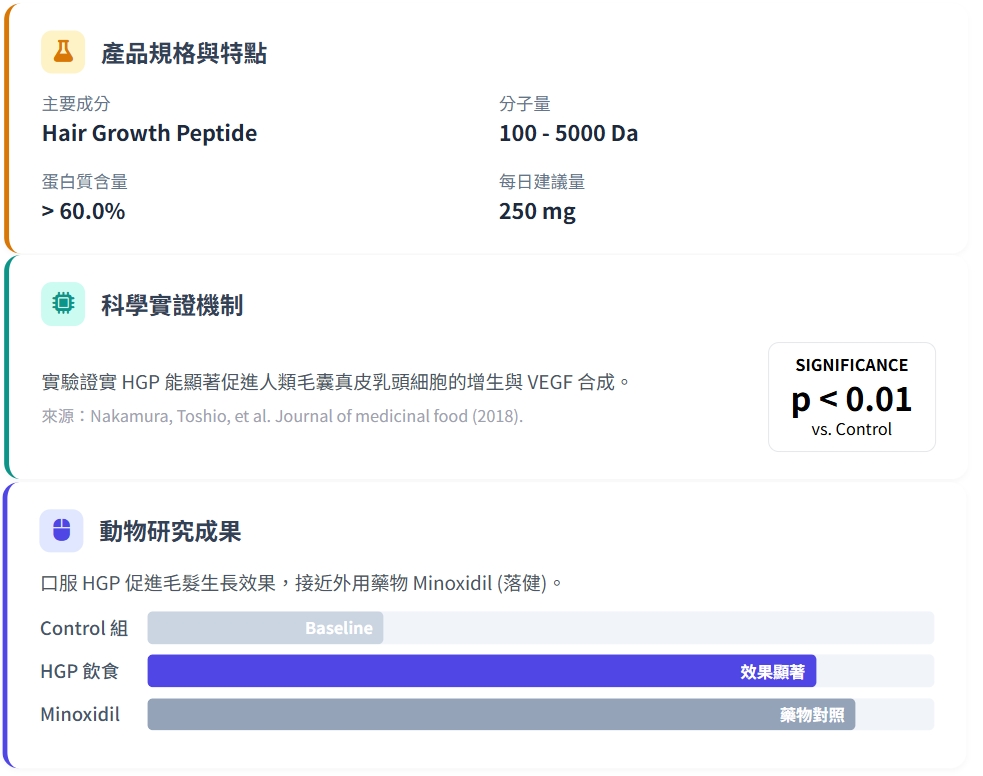Click the HGP 效果顯著 purple bar
Viewport: 983px width, 776px height.
[481, 671]
